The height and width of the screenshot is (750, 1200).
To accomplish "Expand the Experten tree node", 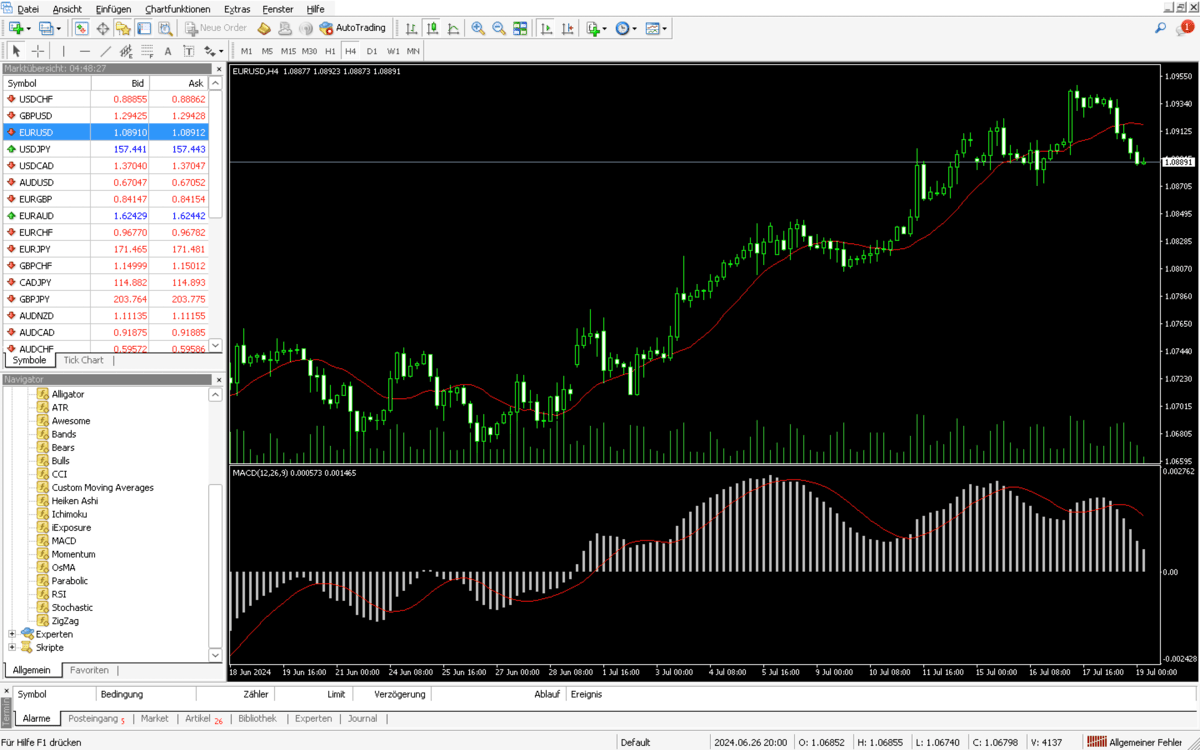I will tap(12, 634).
